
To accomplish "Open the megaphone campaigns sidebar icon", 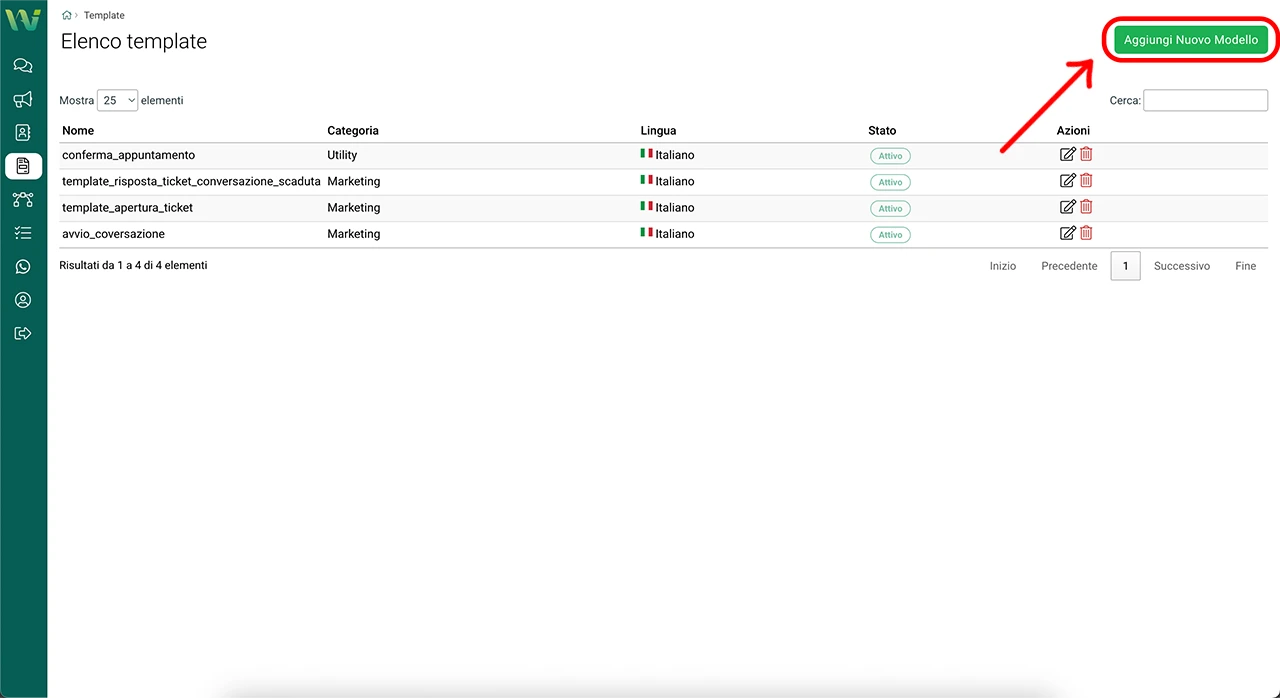I will (23, 99).
